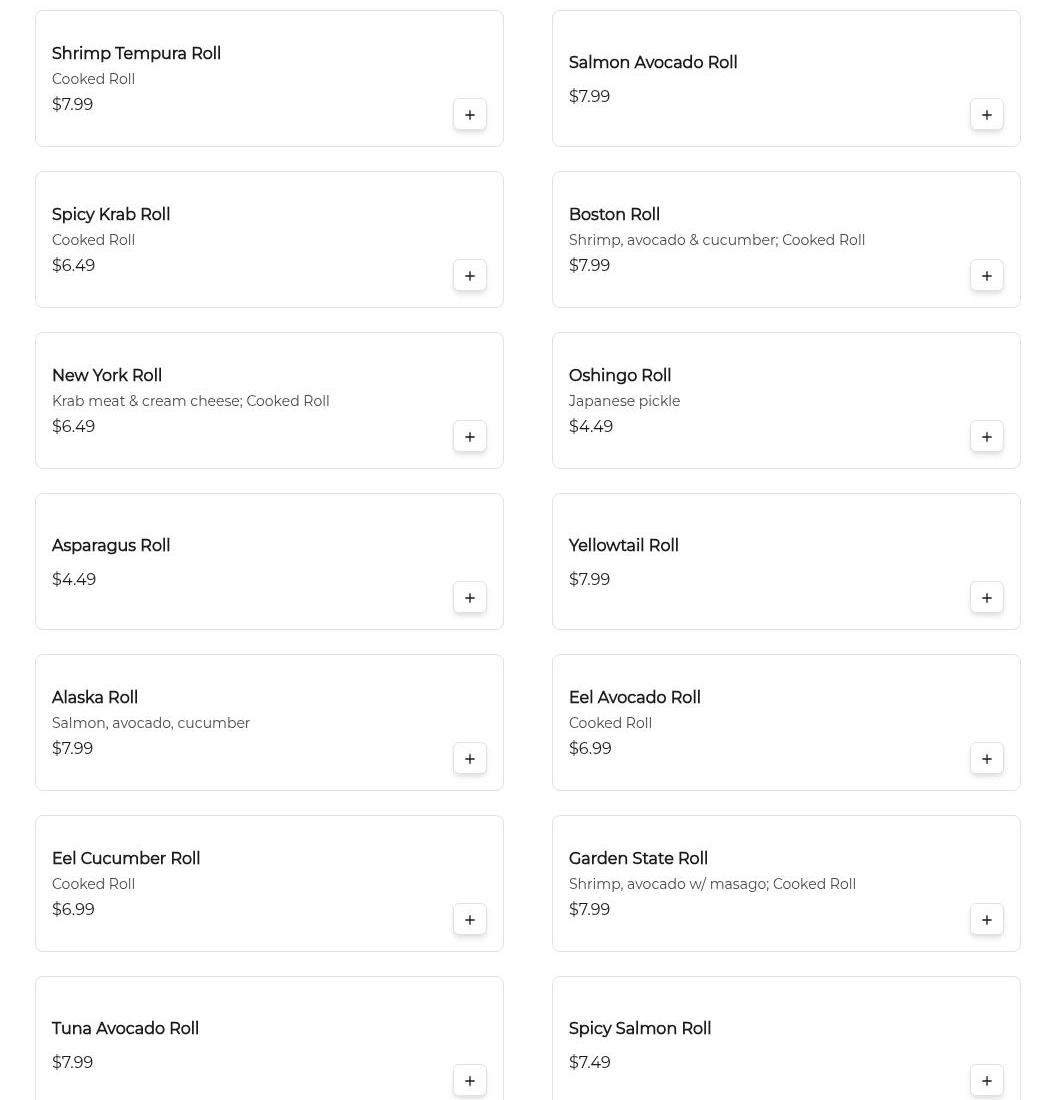
Task: Open the Eel Cucumber Roll name
Action: click(126, 859)
